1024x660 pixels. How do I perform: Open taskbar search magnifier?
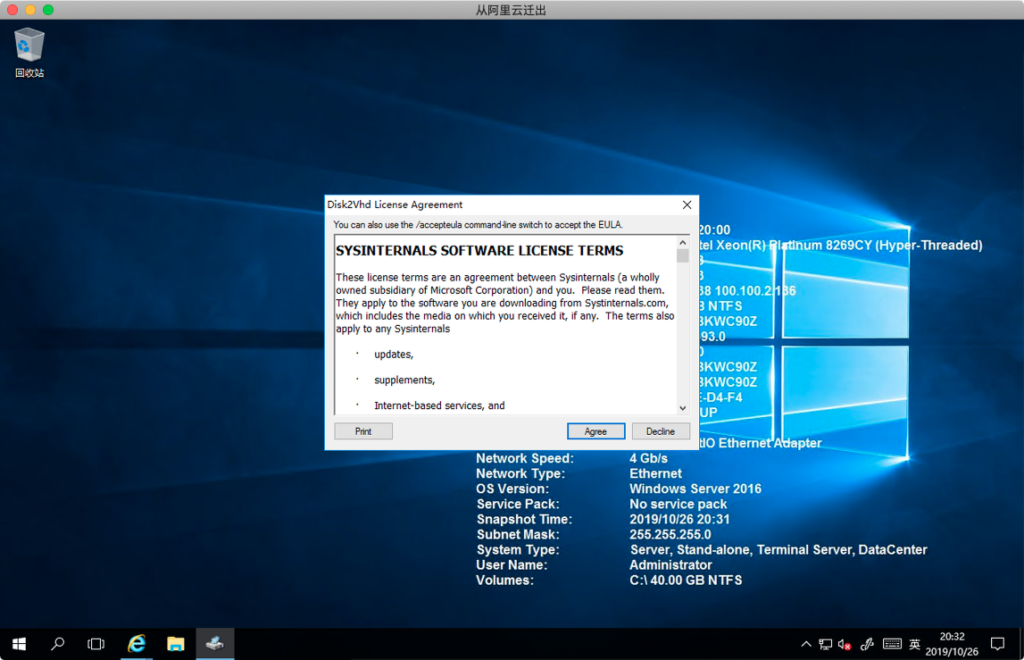(58, 643)
